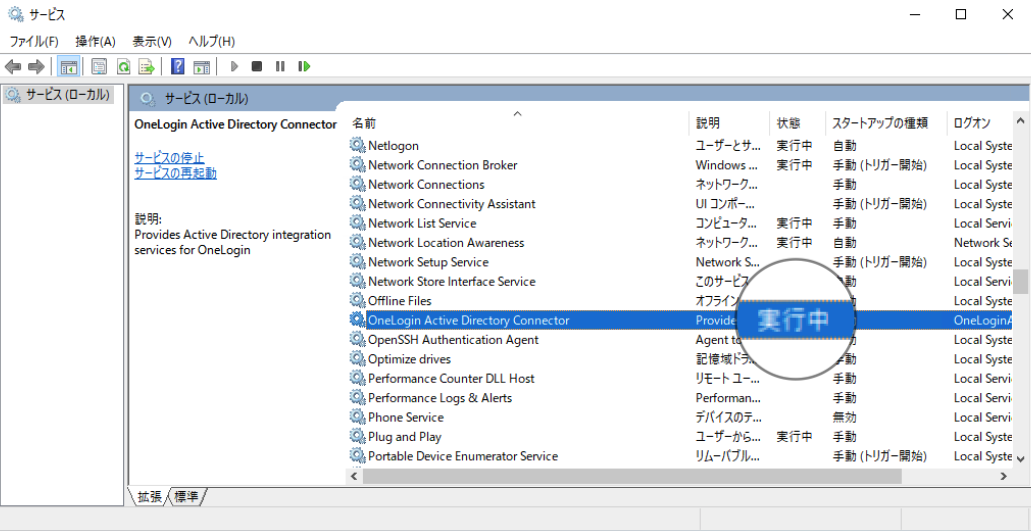The height and width of the screenshot is (531, 1031).
Task: Click the Forward arrow toolbar icon
Action: point(36,66)
